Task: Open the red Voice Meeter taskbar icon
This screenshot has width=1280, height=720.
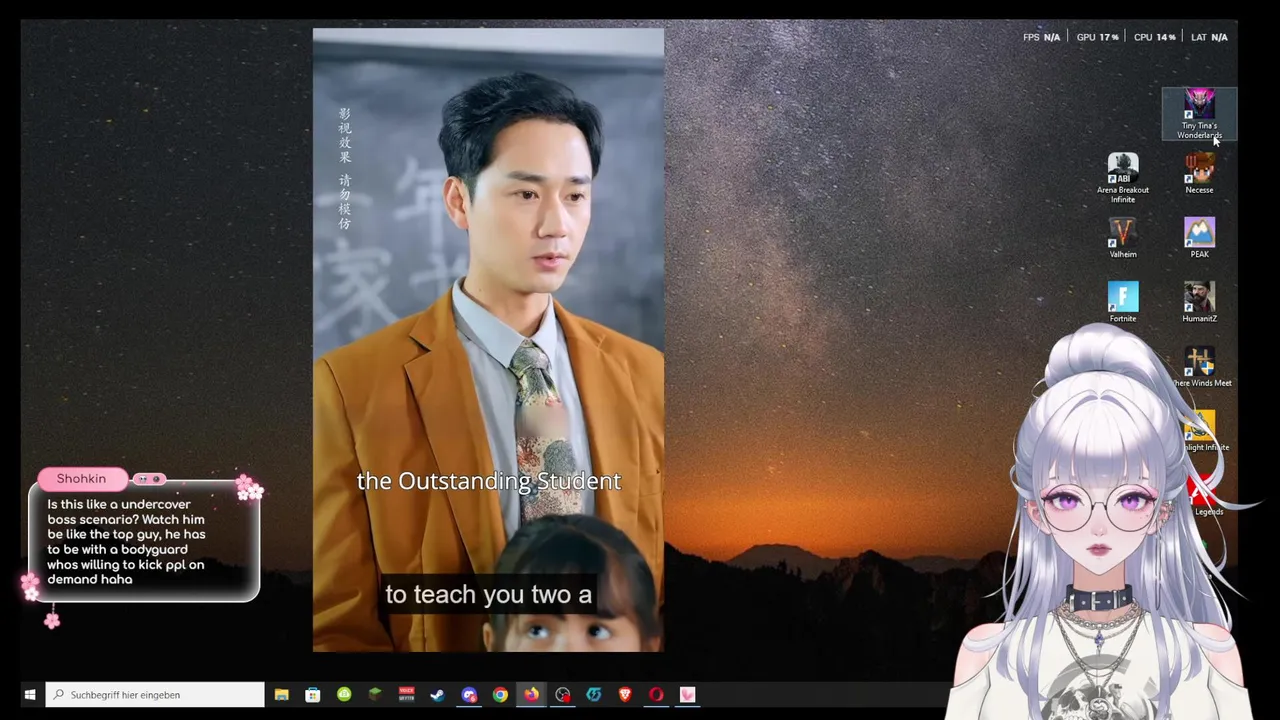Action: click(406, 694)
